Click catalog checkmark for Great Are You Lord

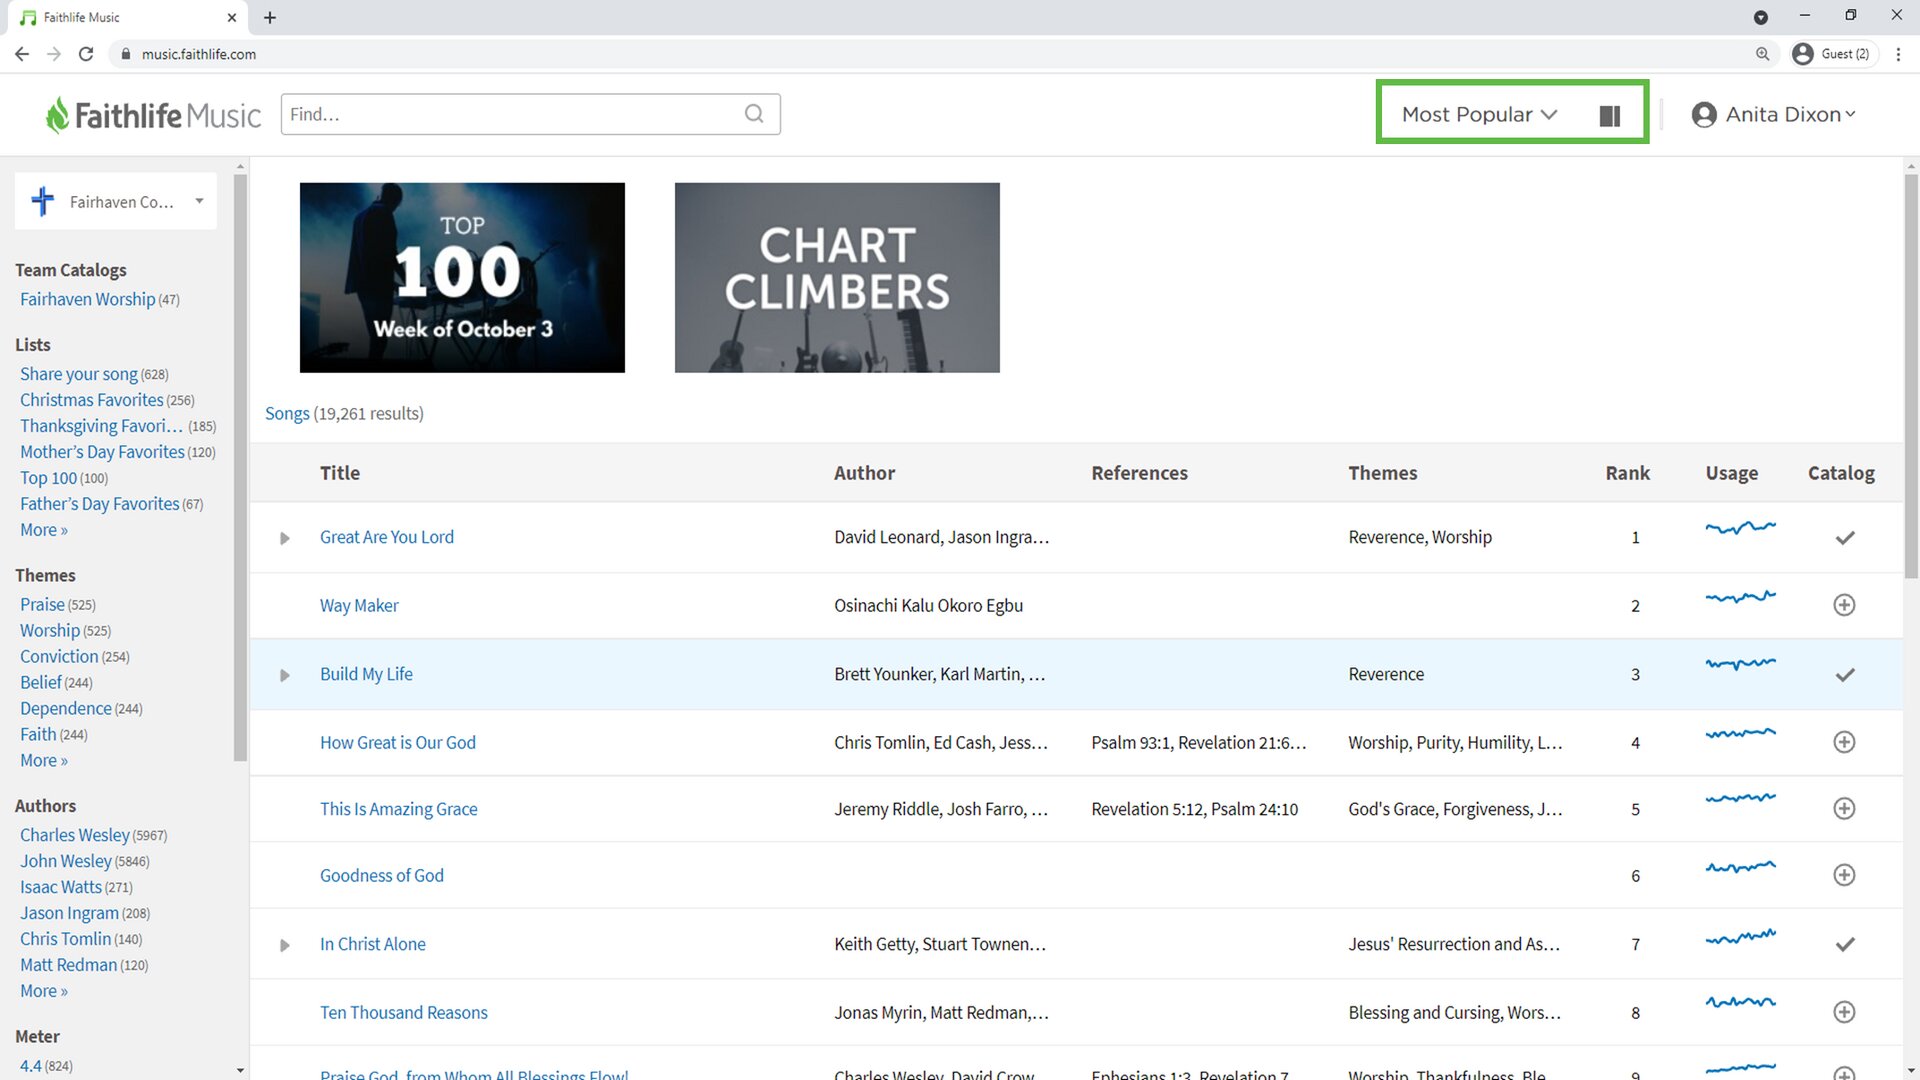pos(1845,538)
